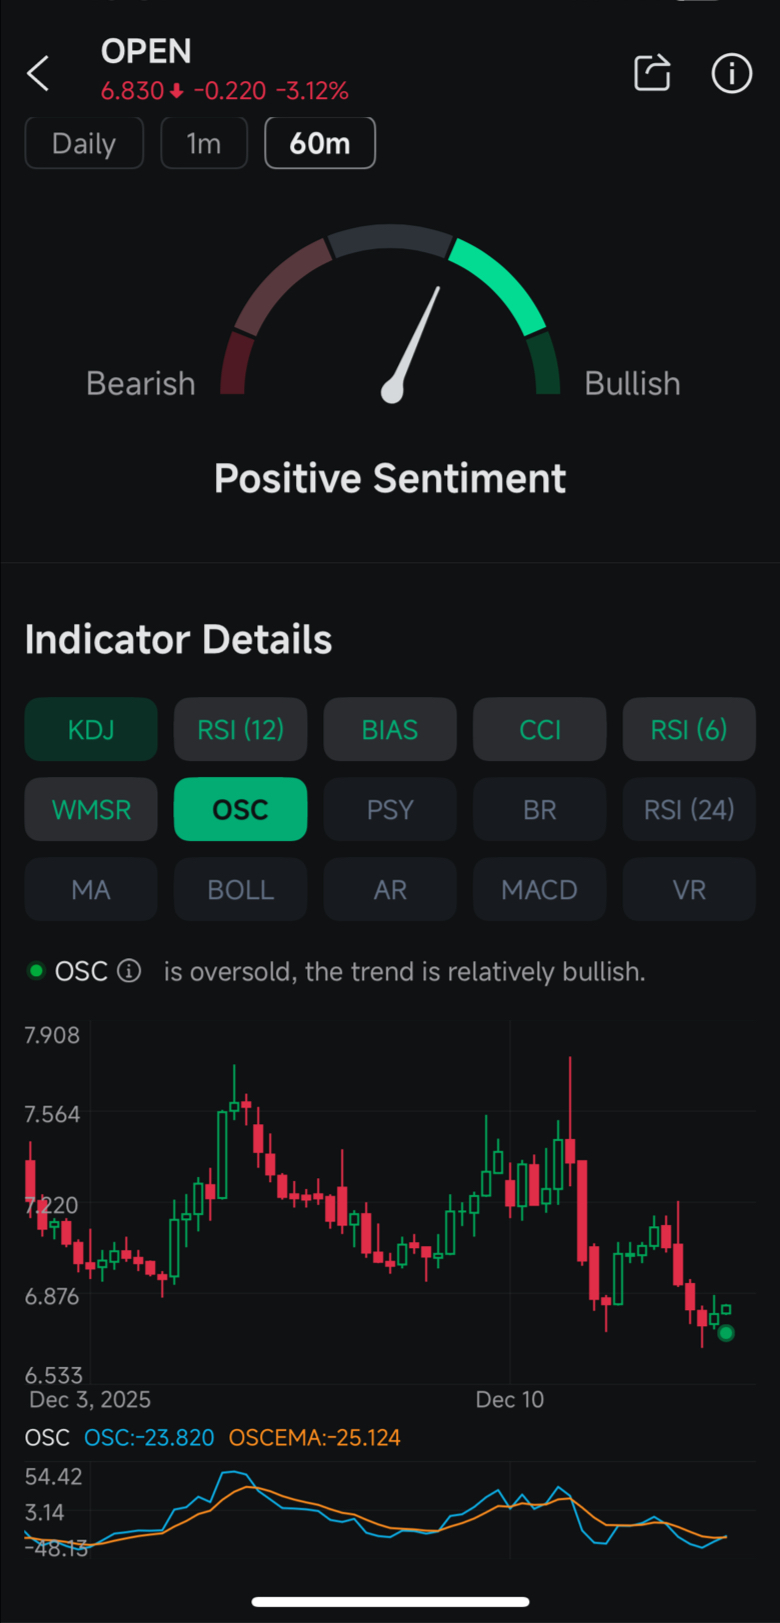The height and width of the screenshot is (1623, 780).
Task: Tap the green dot on latest candle
Action: click(x=726, y=1332)
